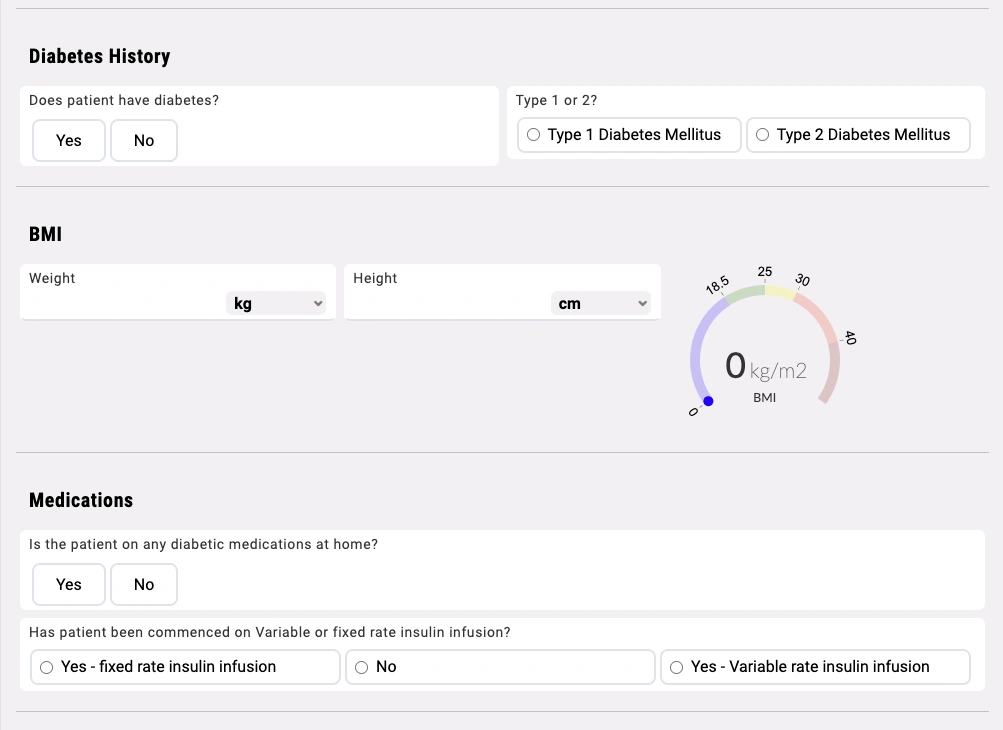Click the blue marker on the BMI gauge
Screen dimensions: 1003x730
pyautogui.click(x=708, y=401)
